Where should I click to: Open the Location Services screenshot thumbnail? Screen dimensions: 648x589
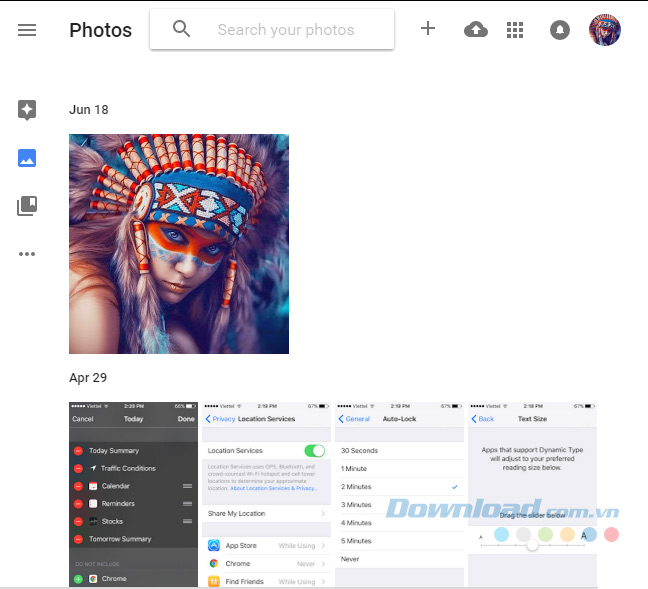(x=267, y=494)
